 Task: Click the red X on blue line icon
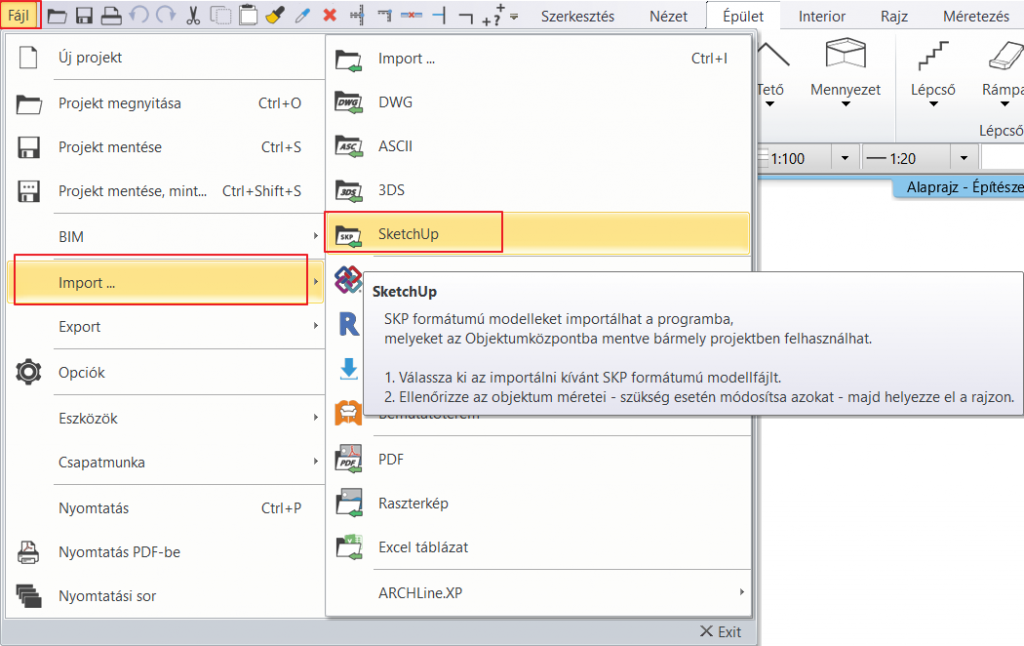point(411,15)
